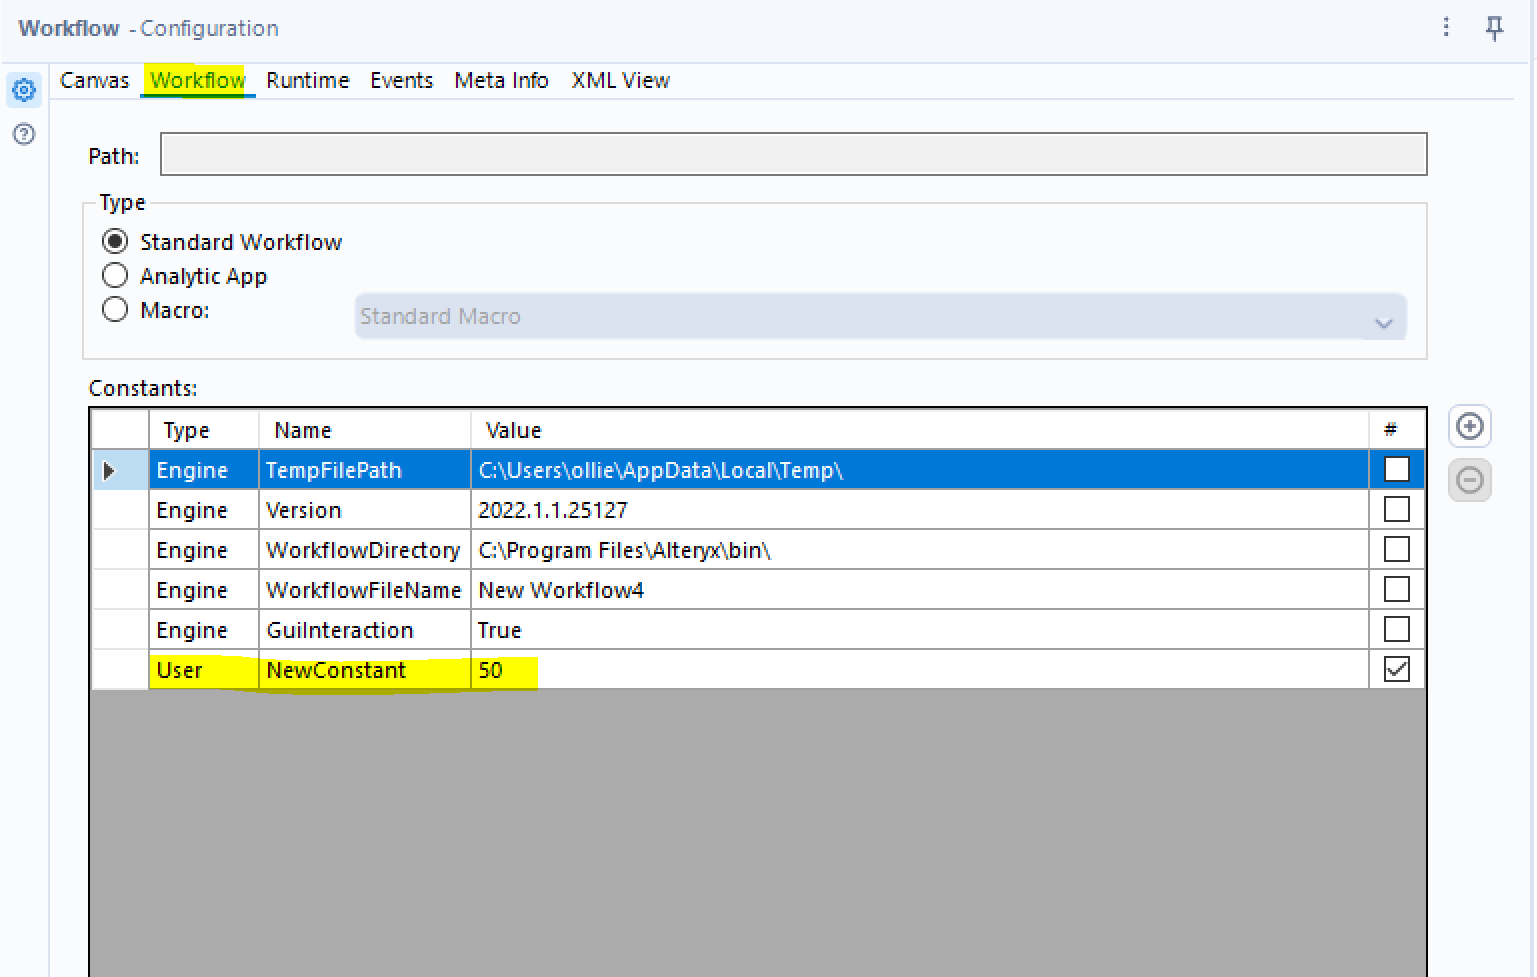Uncheck the NewConstant # checkbox

click(1396, 669)
